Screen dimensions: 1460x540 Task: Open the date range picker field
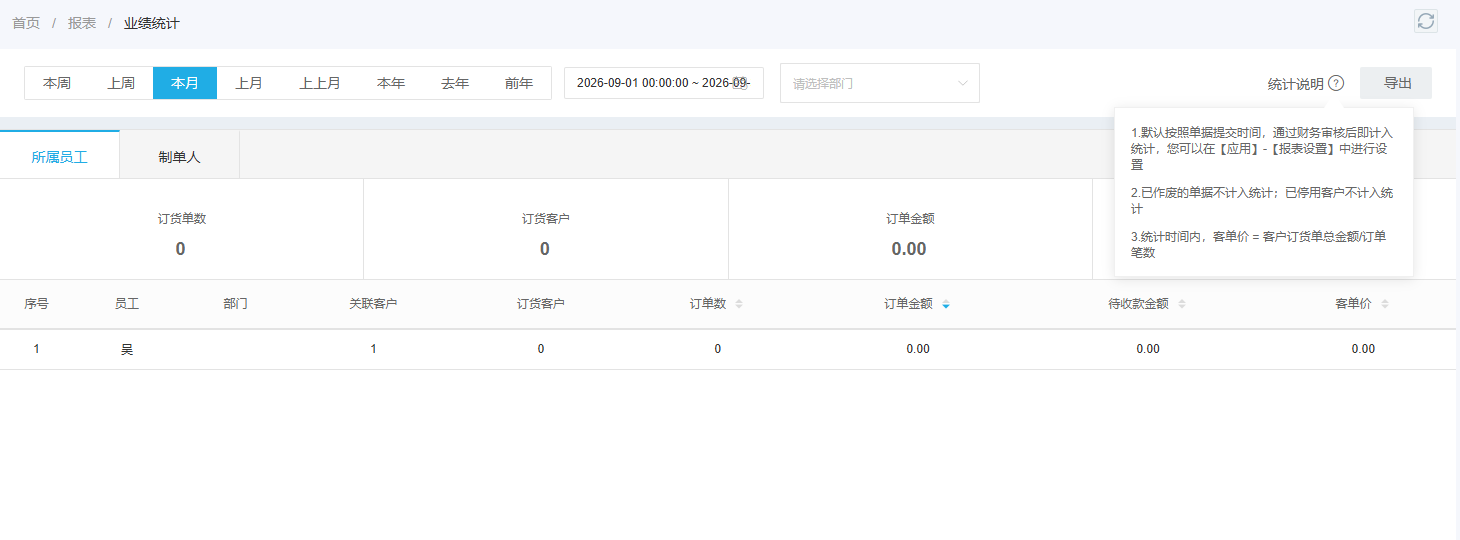coord(664,83)
